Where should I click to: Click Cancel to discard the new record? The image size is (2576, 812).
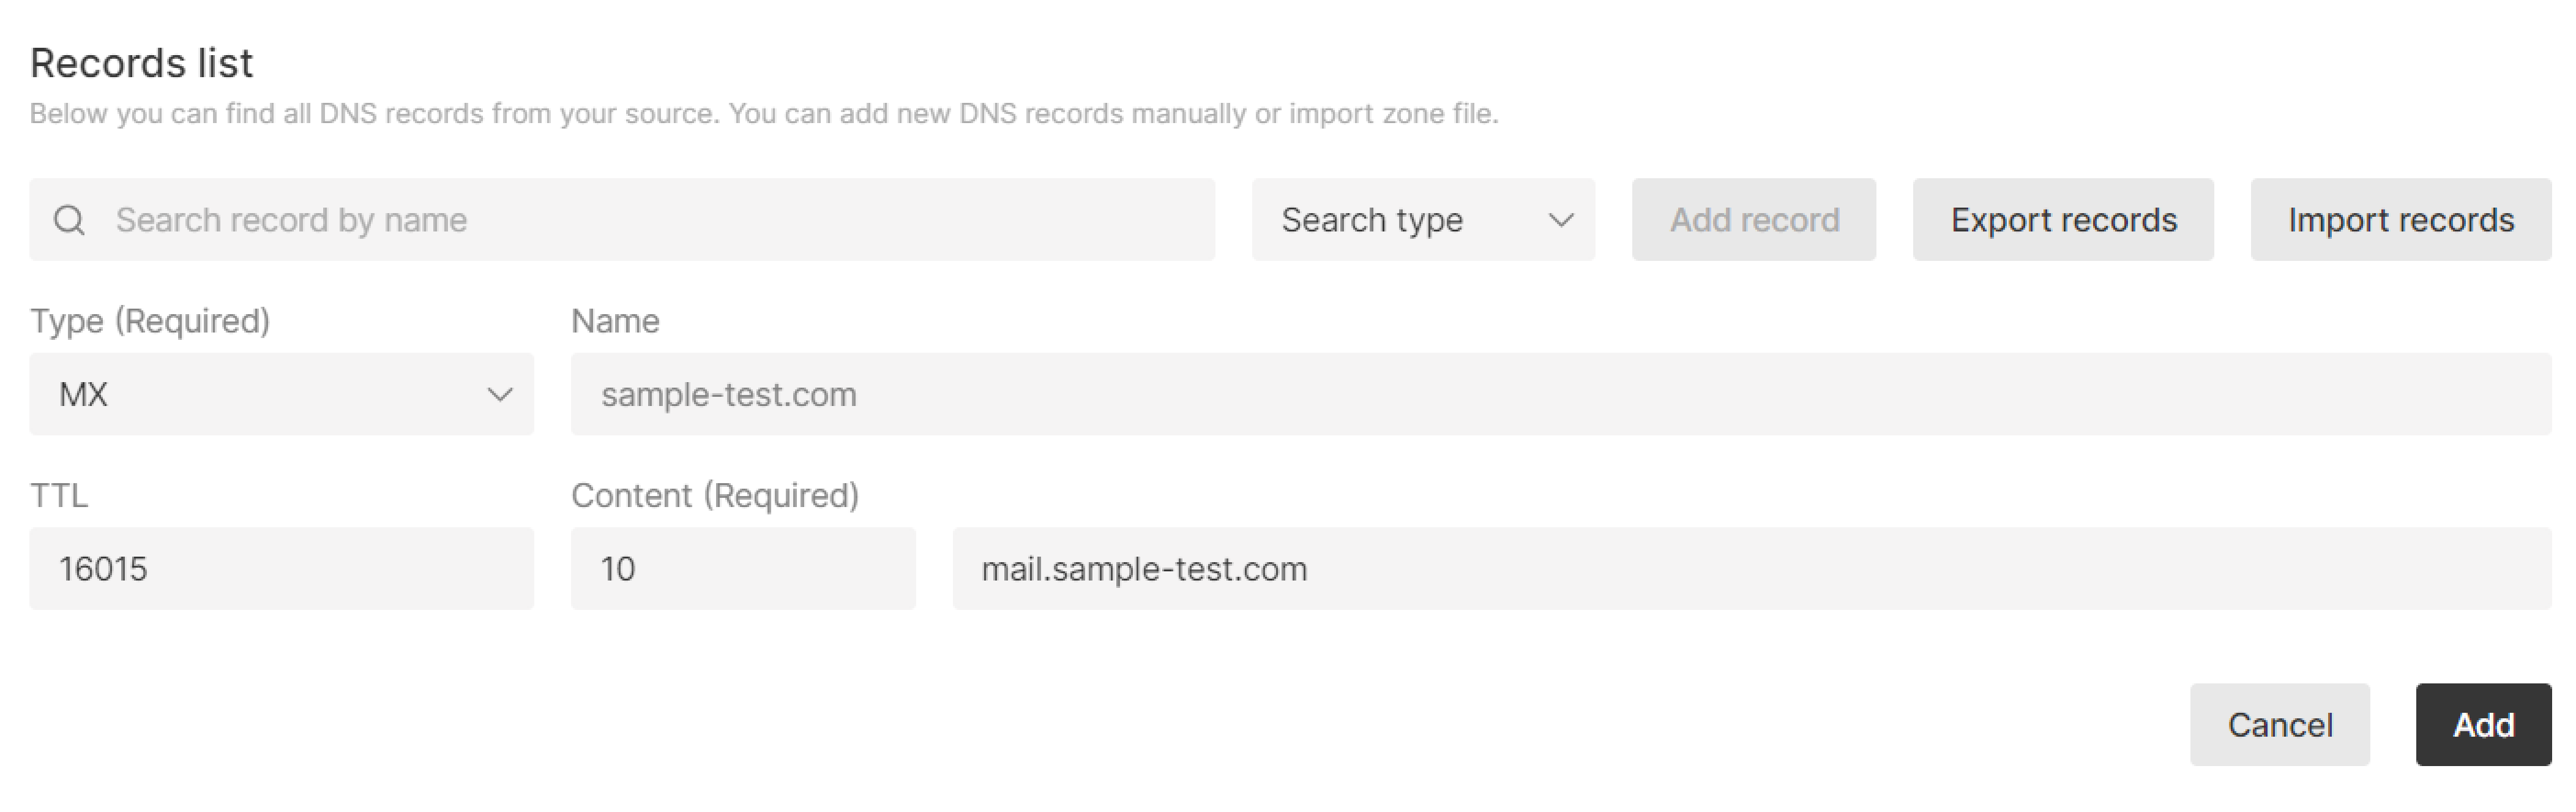2280,725
